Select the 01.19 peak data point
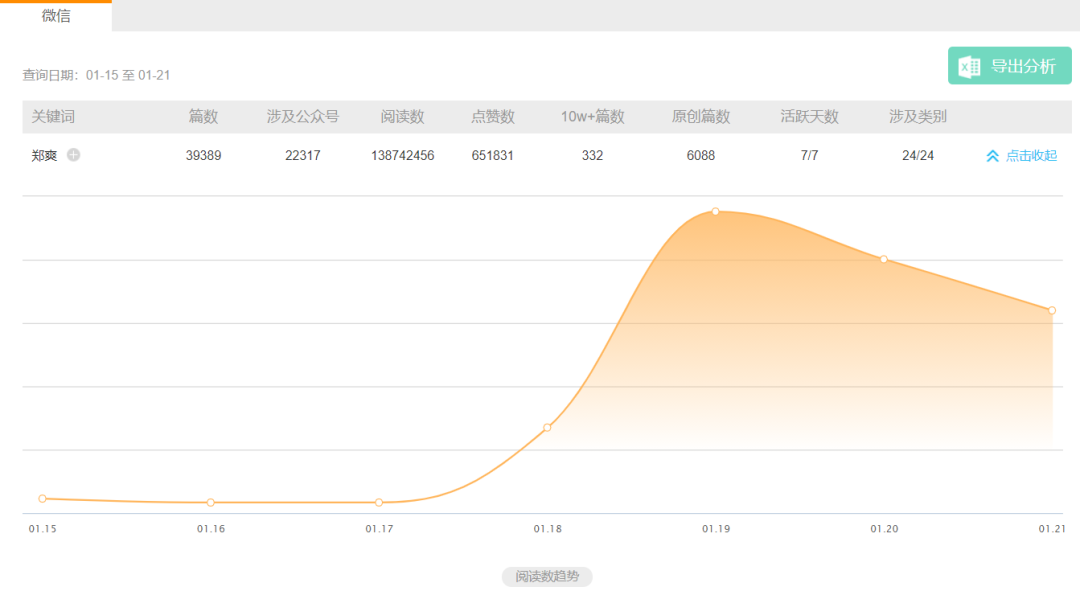The image size is (1080, 591). point(716,212)
